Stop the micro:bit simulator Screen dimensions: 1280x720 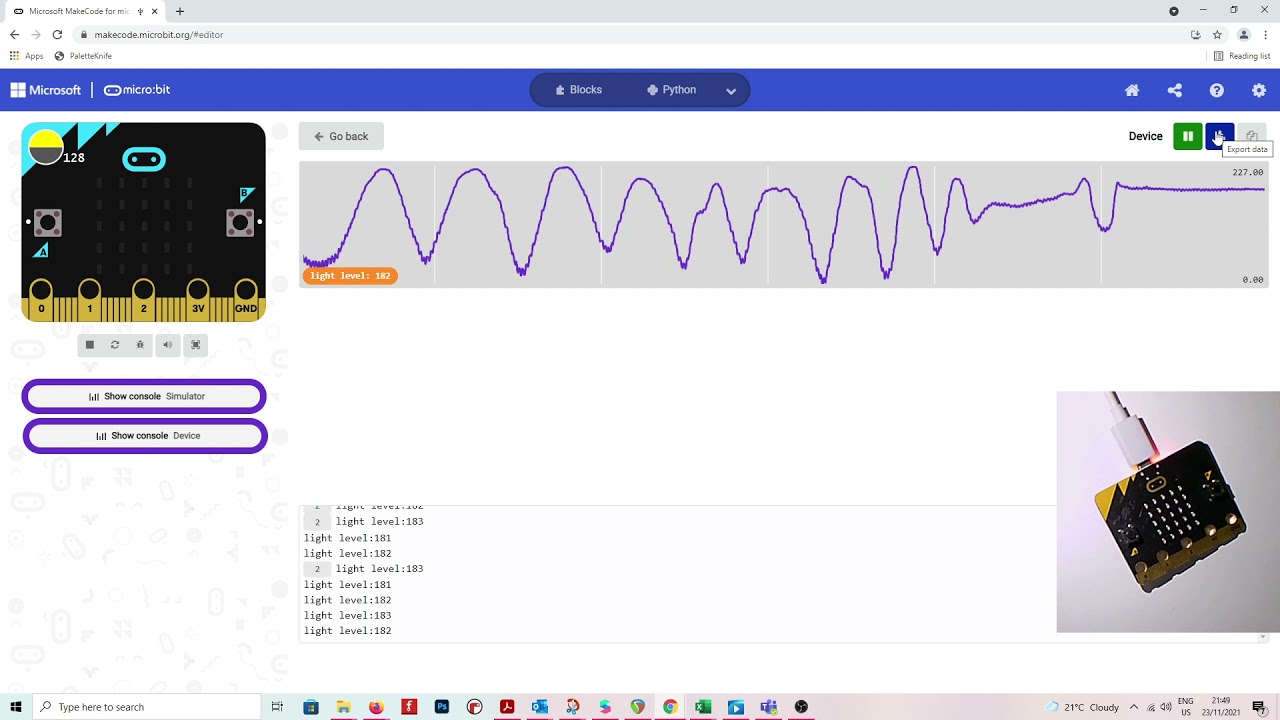[90, 345]
